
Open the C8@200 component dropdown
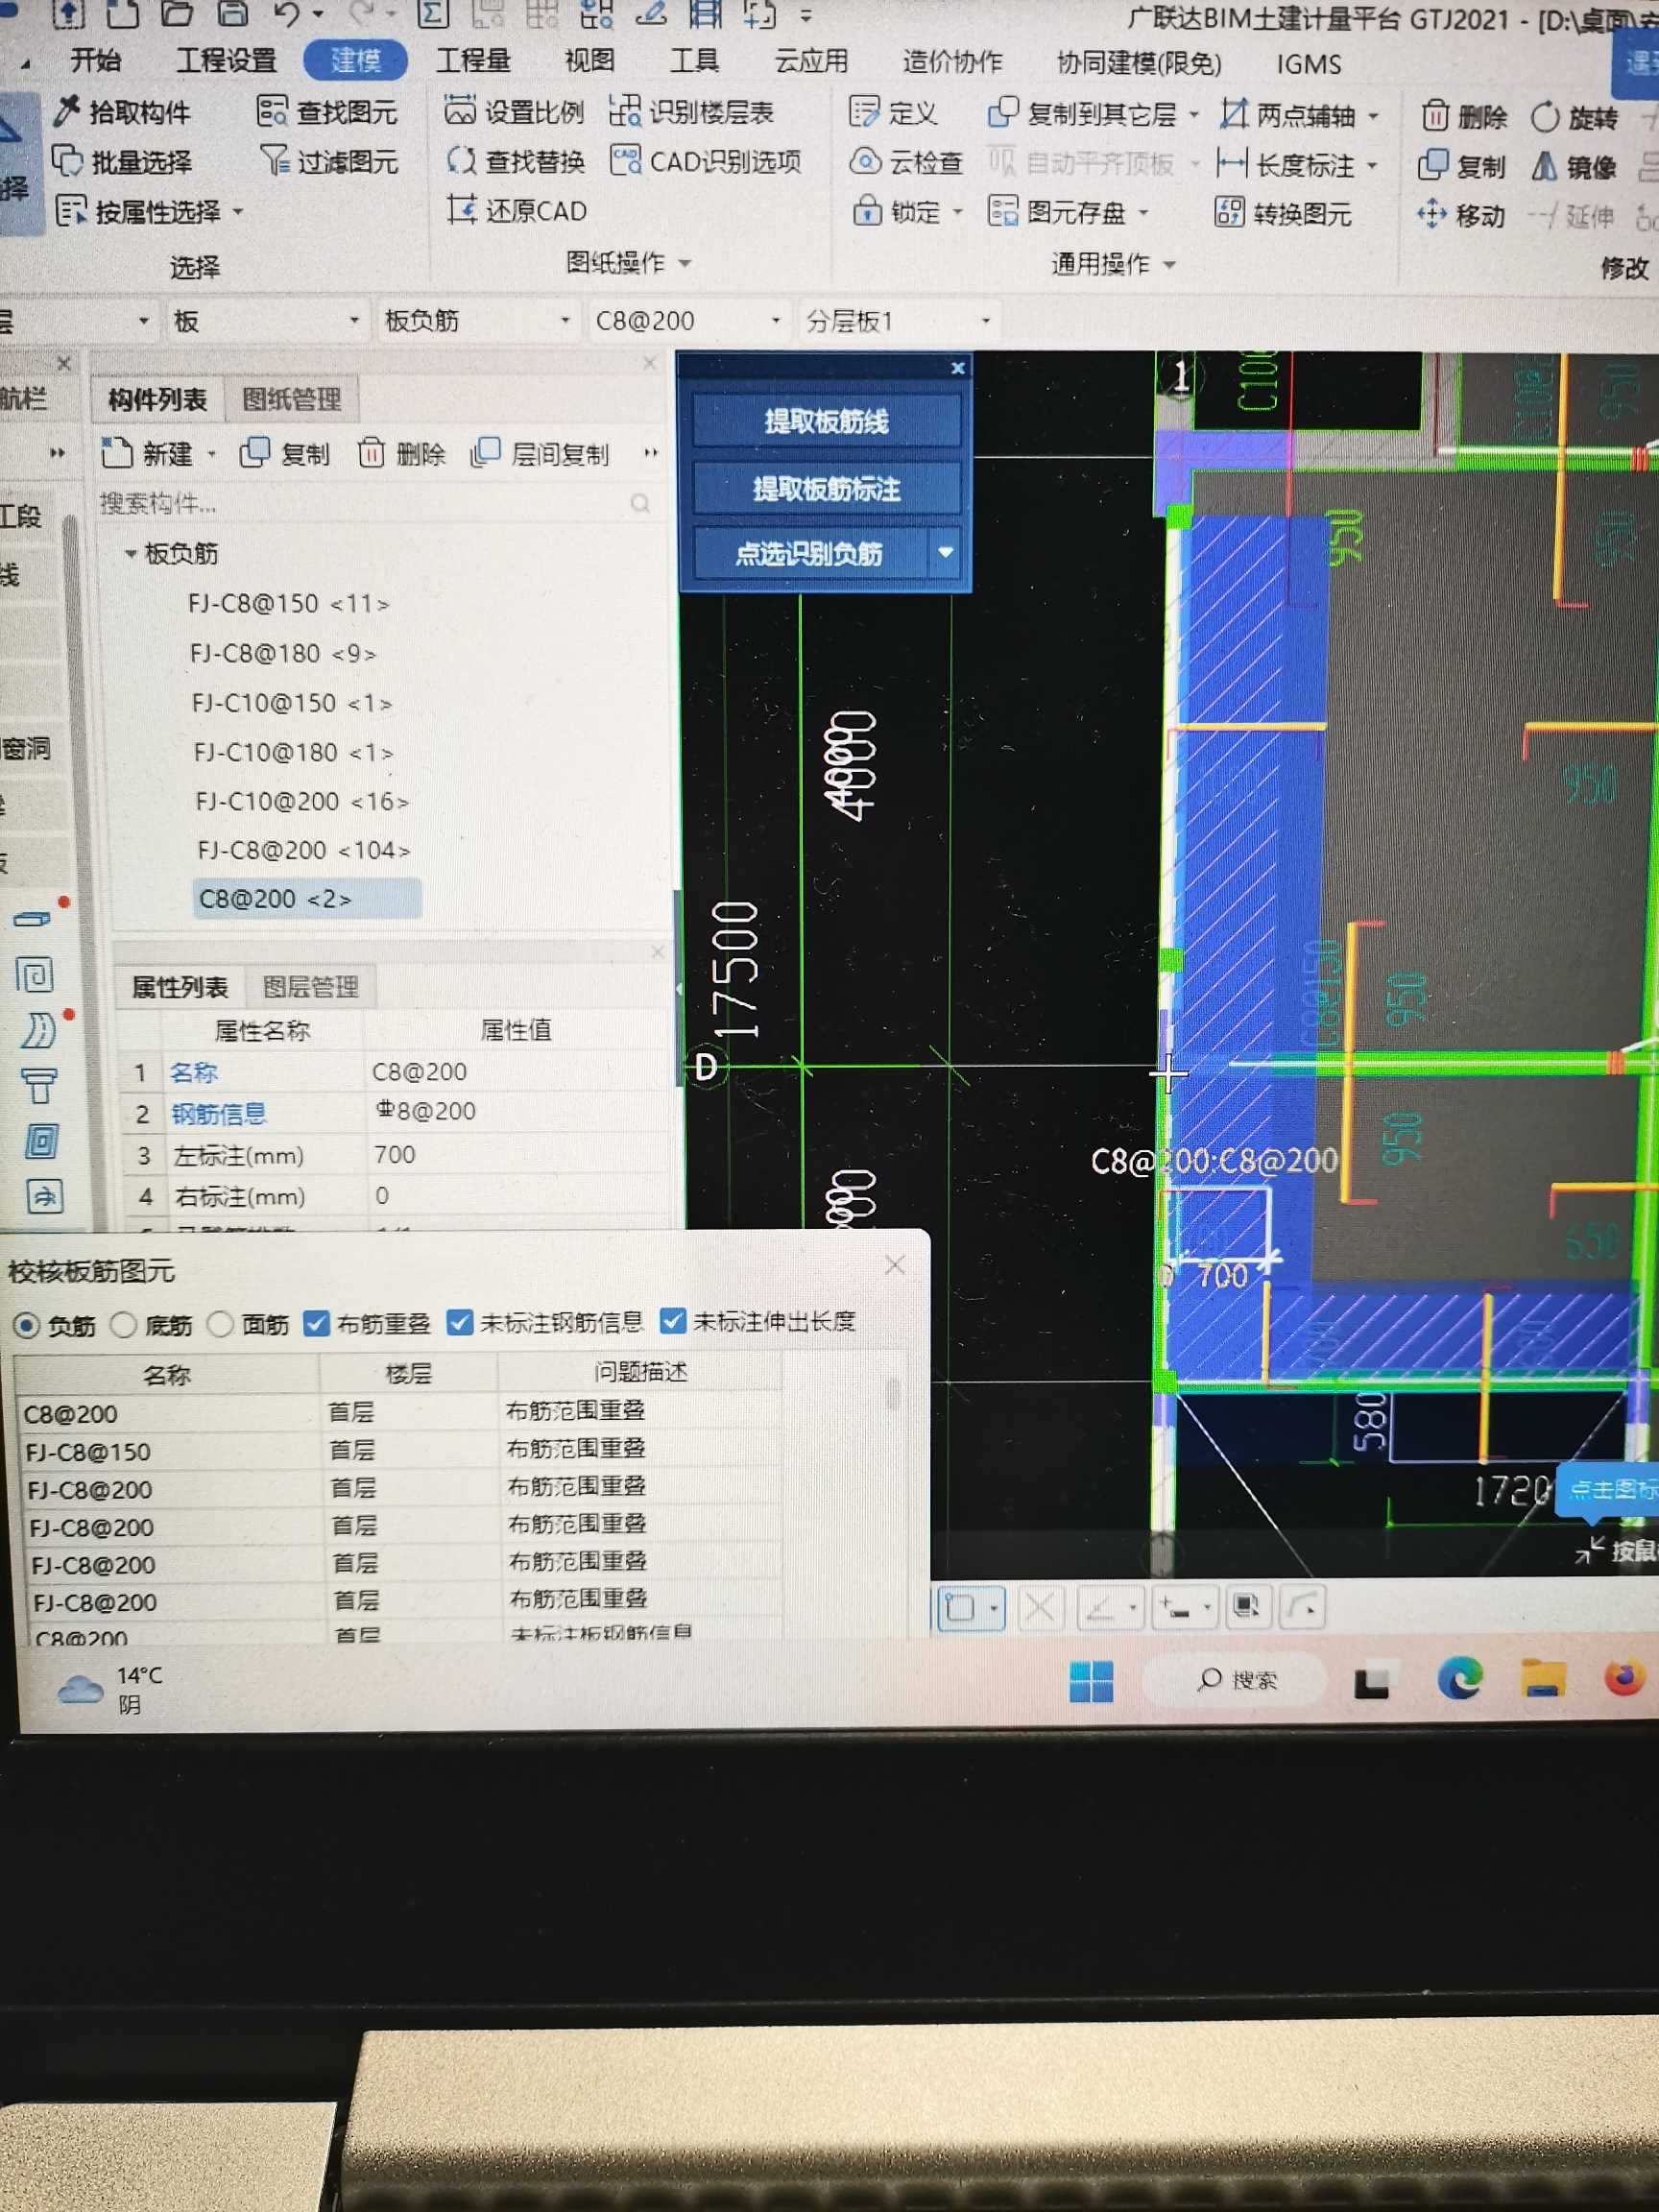(x=688, y=321)
